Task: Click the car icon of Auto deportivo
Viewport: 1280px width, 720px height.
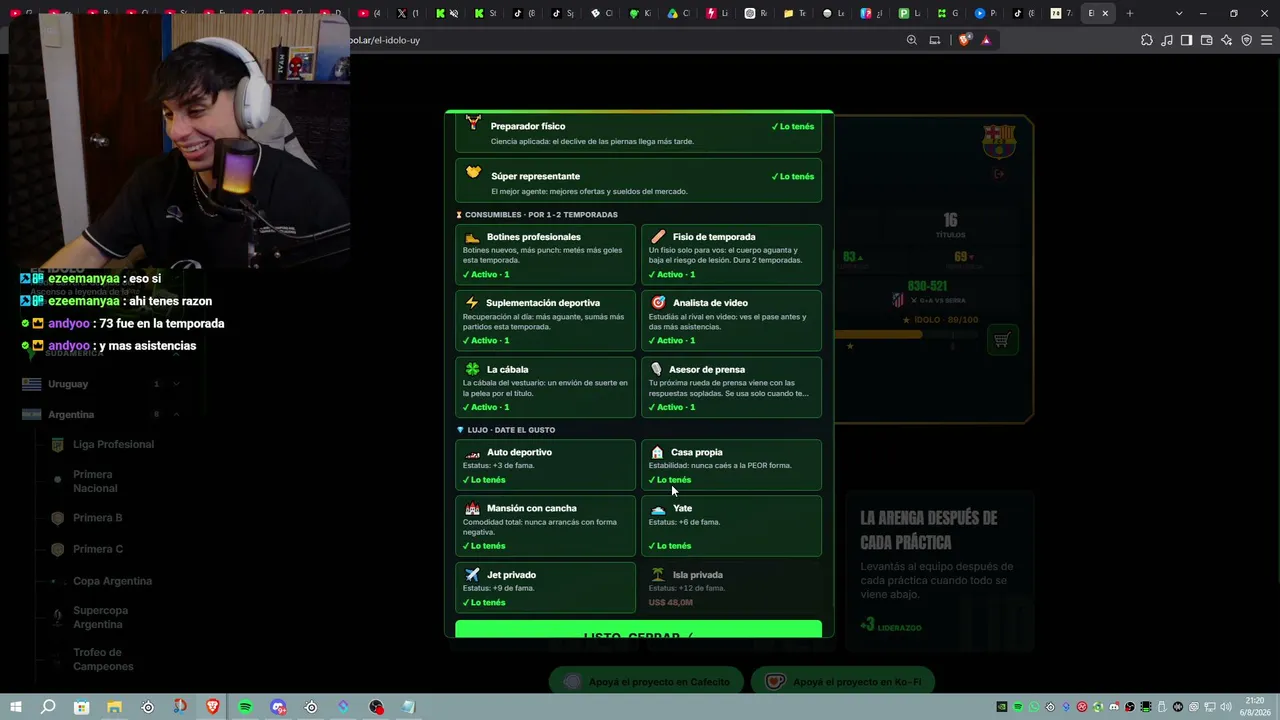Action: (473, 452)
